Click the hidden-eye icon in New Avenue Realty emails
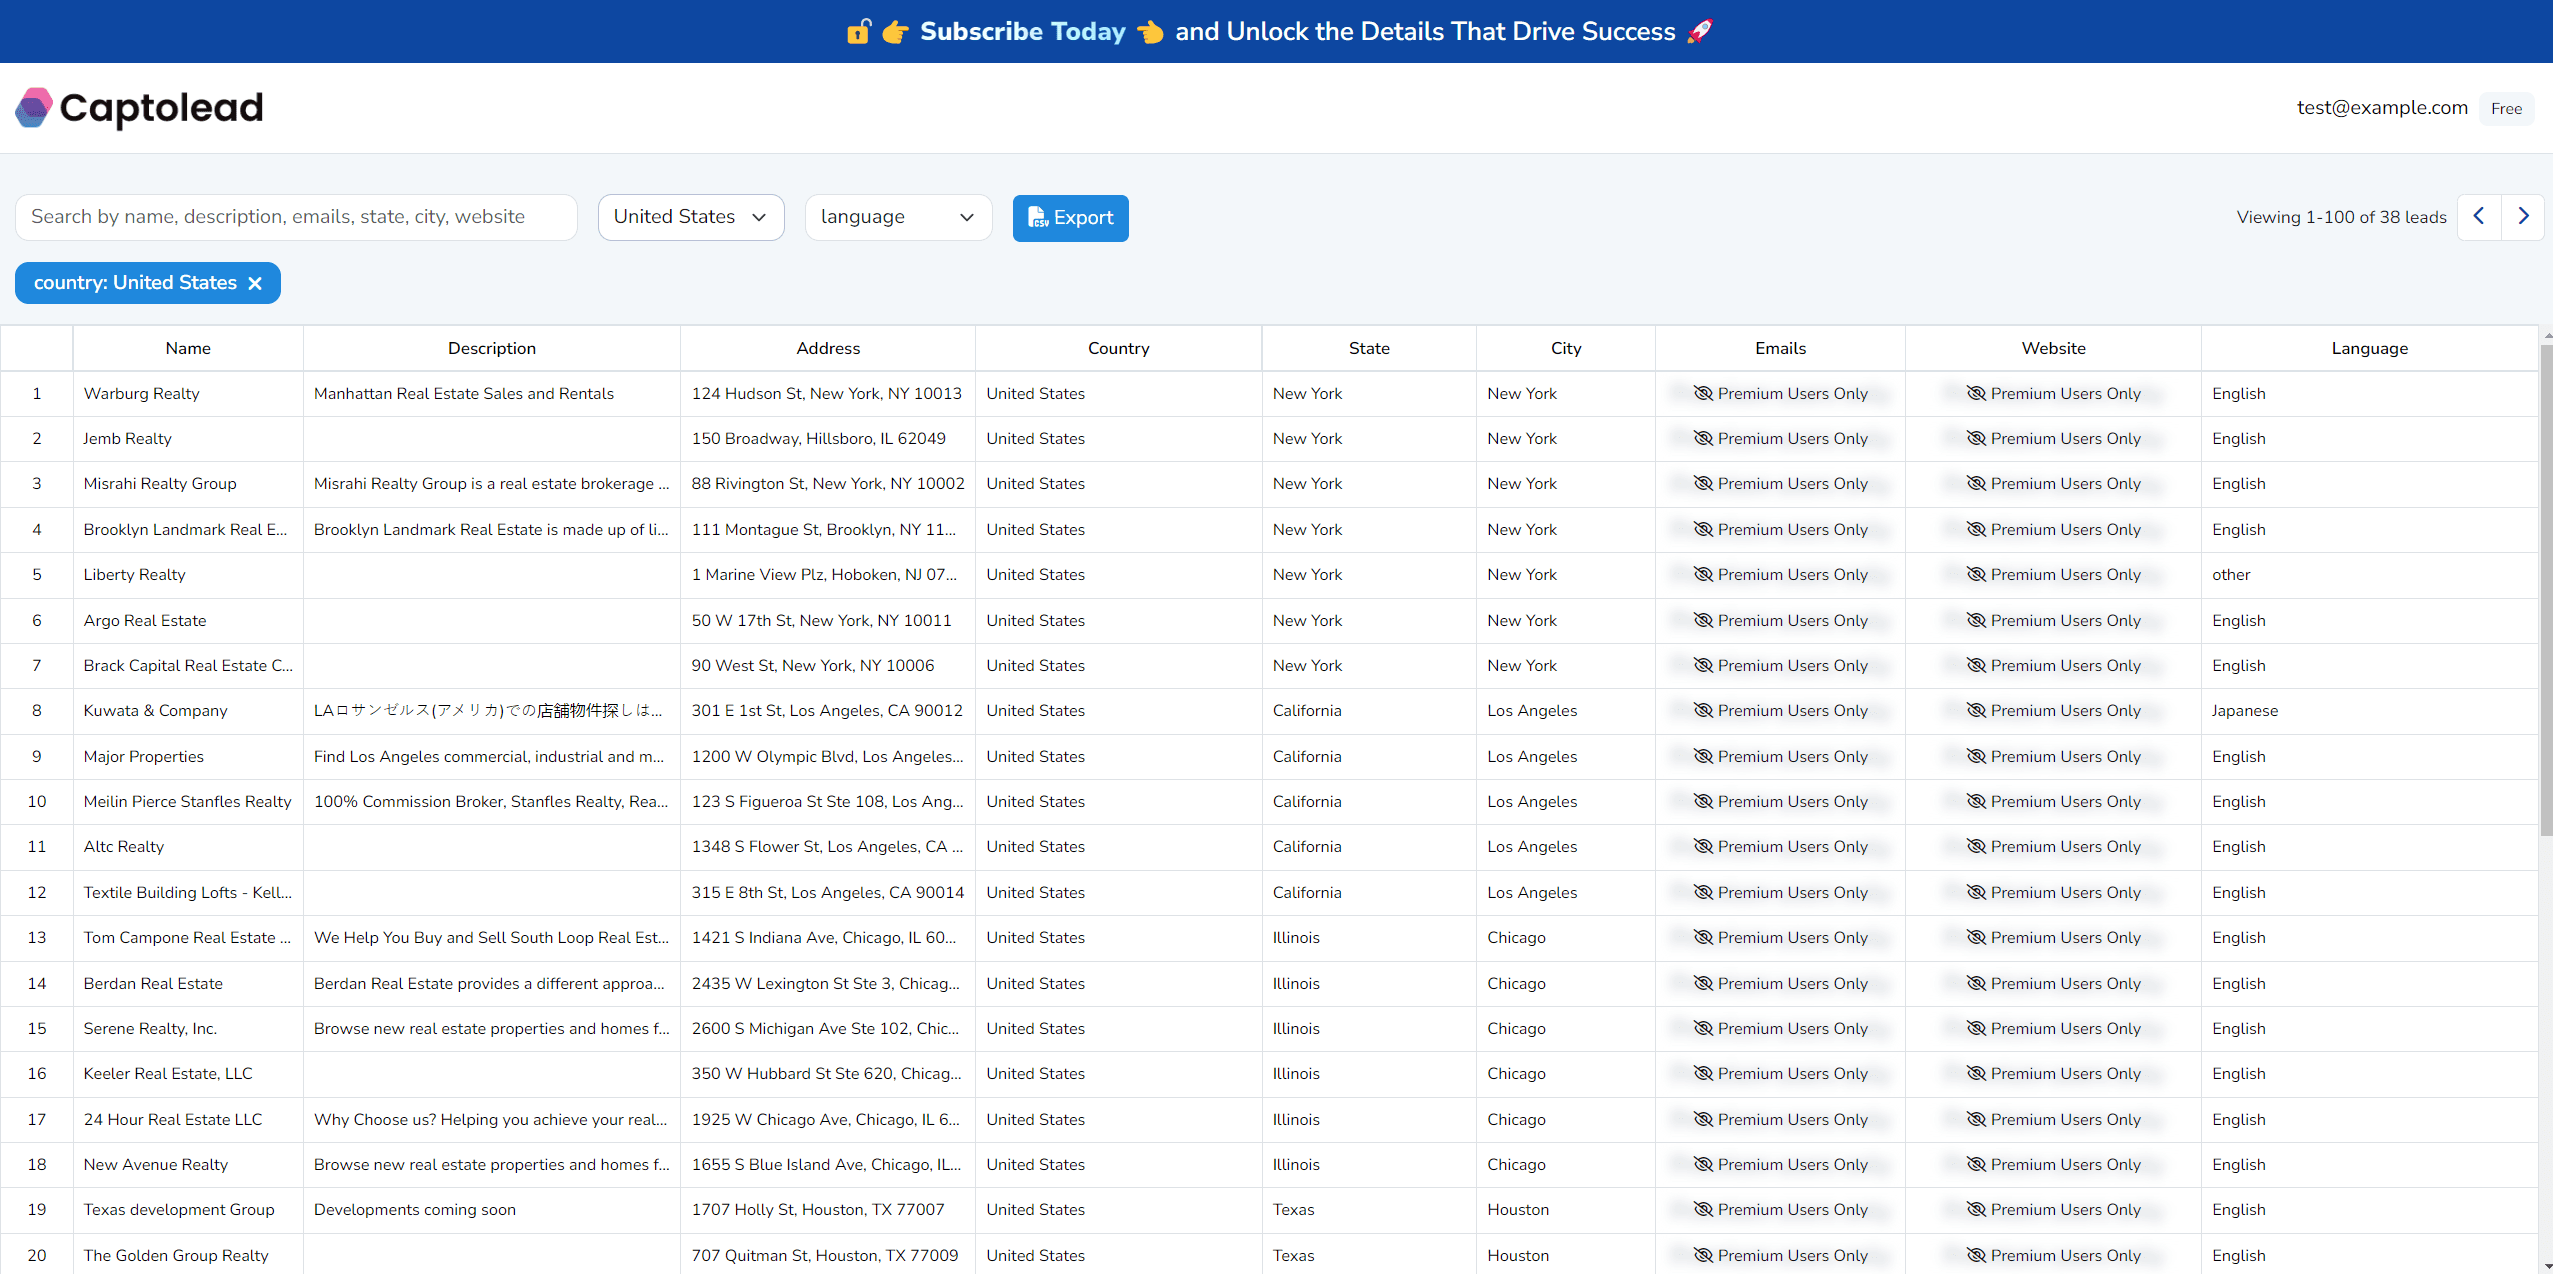Viewport: 2553px width, 1274px height. tap(1703, 1164)
